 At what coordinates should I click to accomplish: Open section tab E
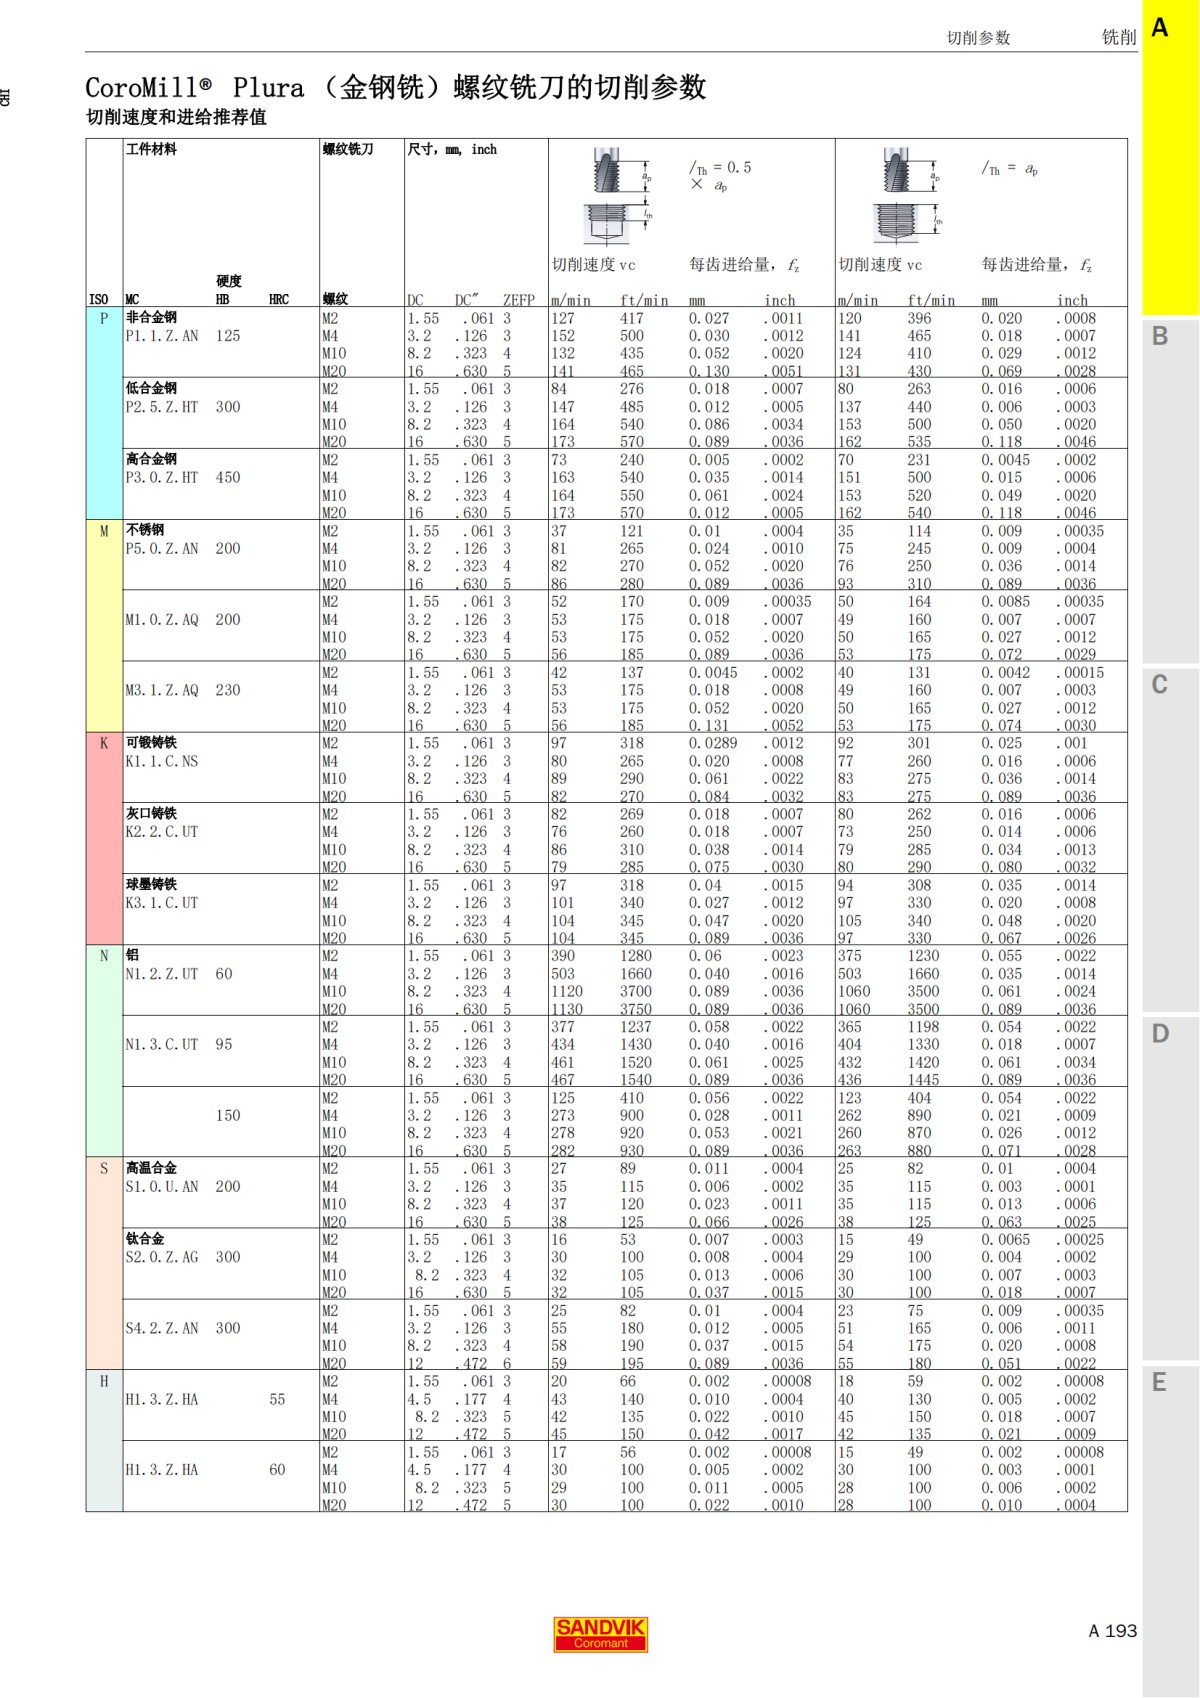pyautogui.click(x=1170, y=1530)
